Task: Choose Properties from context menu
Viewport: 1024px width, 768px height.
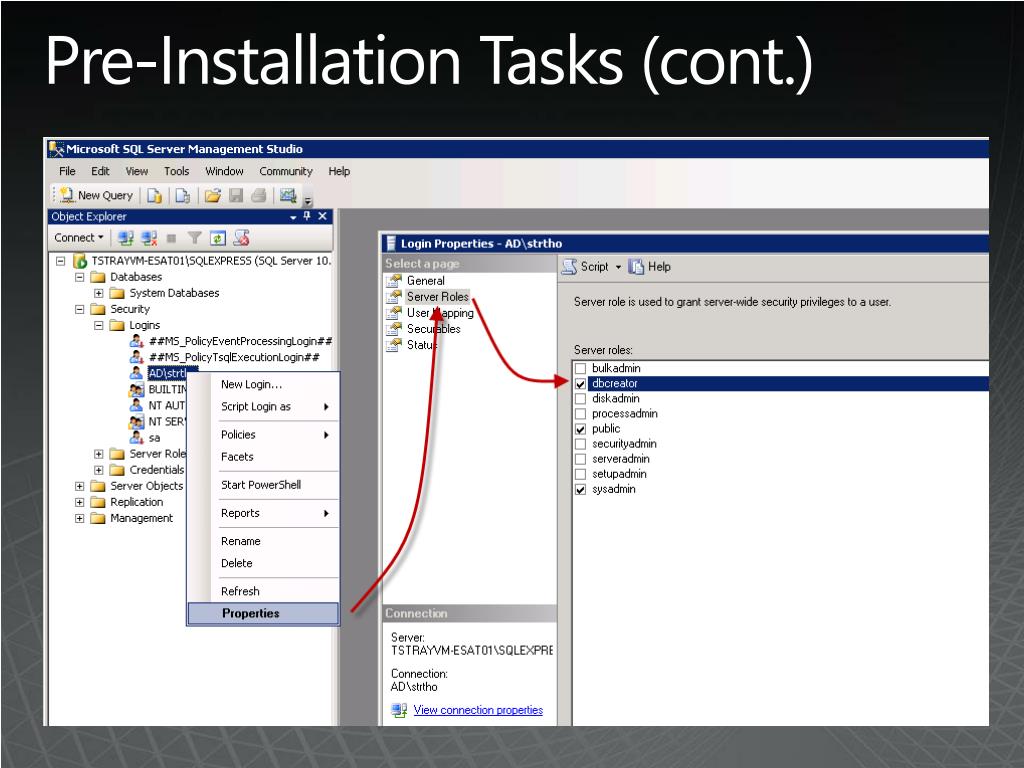Action: coord(263,613)
